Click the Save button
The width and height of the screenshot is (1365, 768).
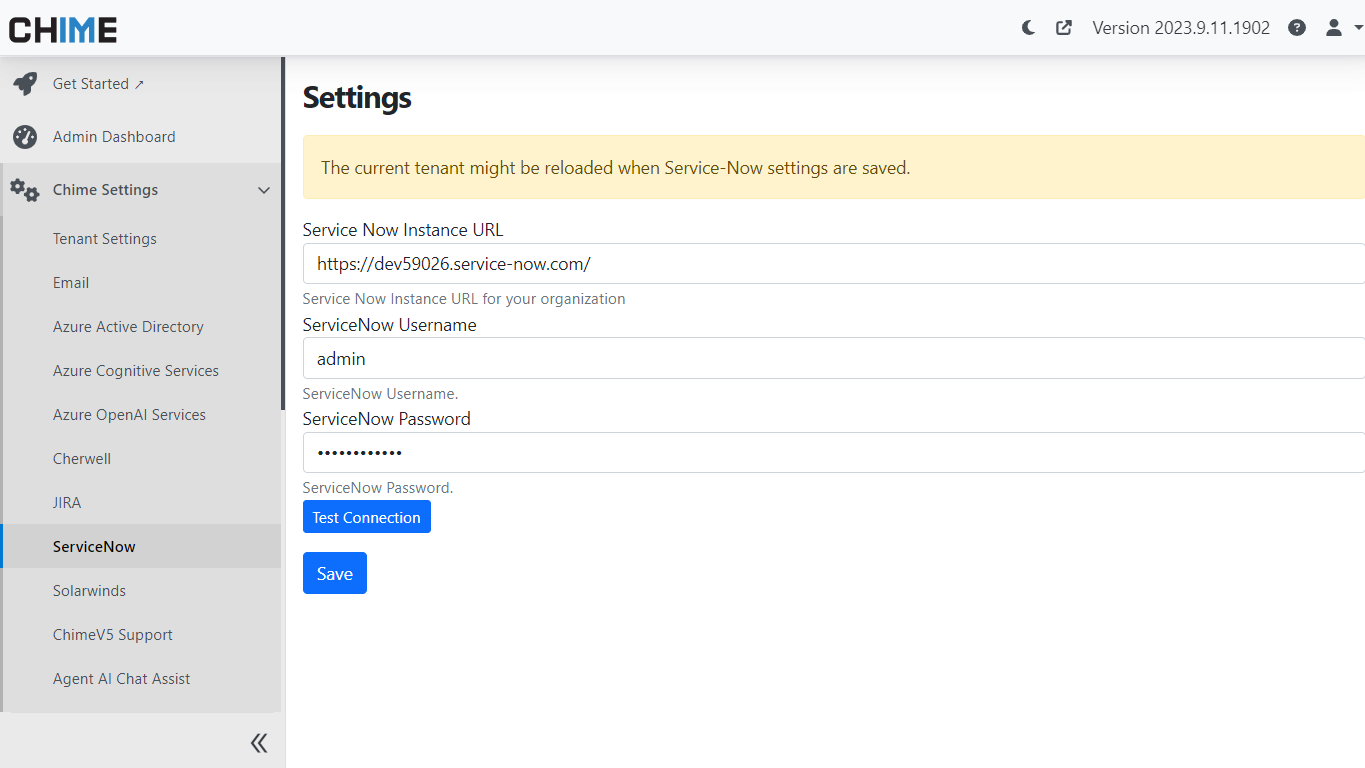coord(335,573)
